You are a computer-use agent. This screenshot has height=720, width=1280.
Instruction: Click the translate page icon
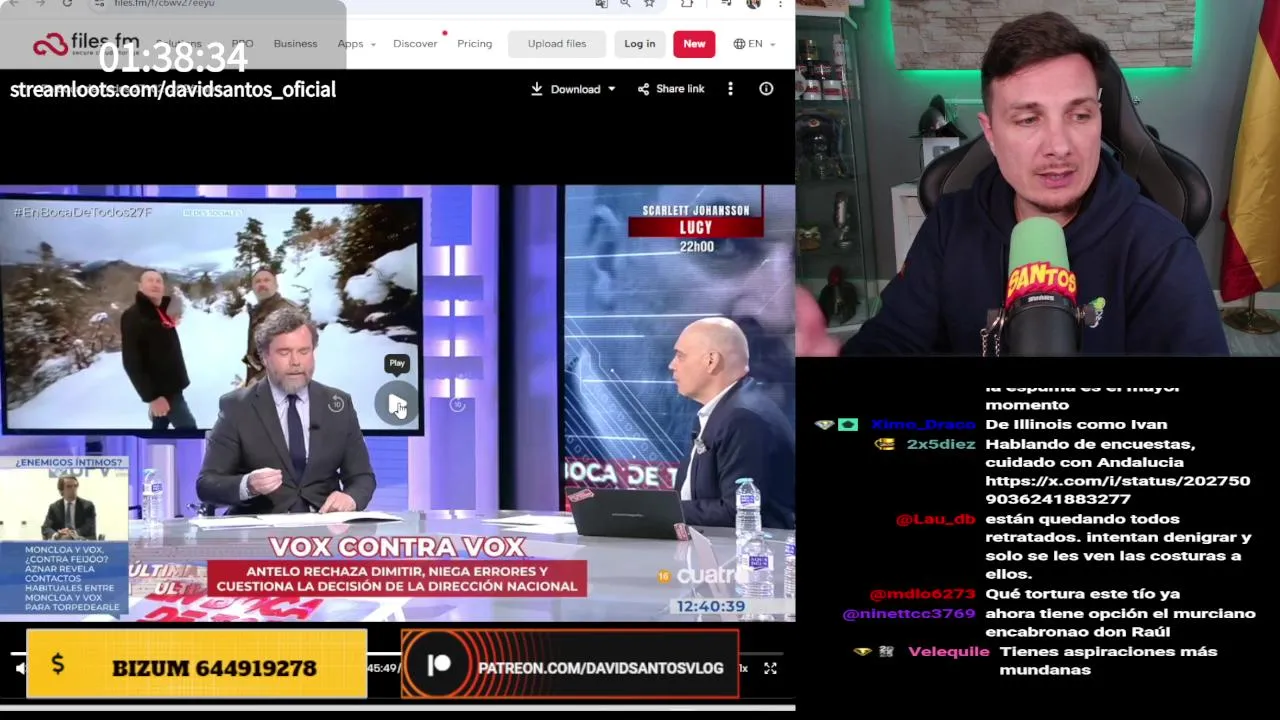click(601, 3)
